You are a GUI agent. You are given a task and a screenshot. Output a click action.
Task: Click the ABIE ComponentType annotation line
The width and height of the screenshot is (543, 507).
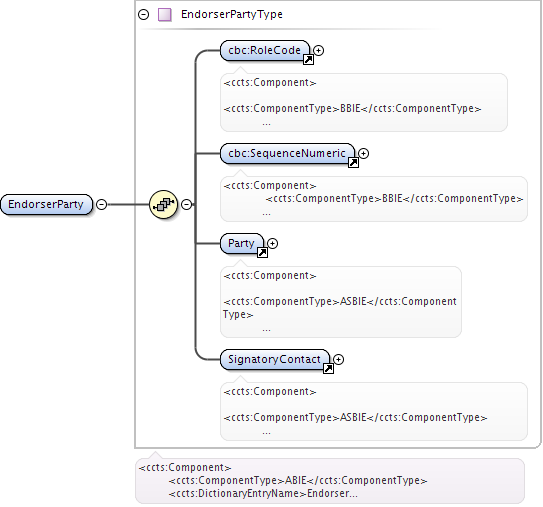click(x=298, y=481)
